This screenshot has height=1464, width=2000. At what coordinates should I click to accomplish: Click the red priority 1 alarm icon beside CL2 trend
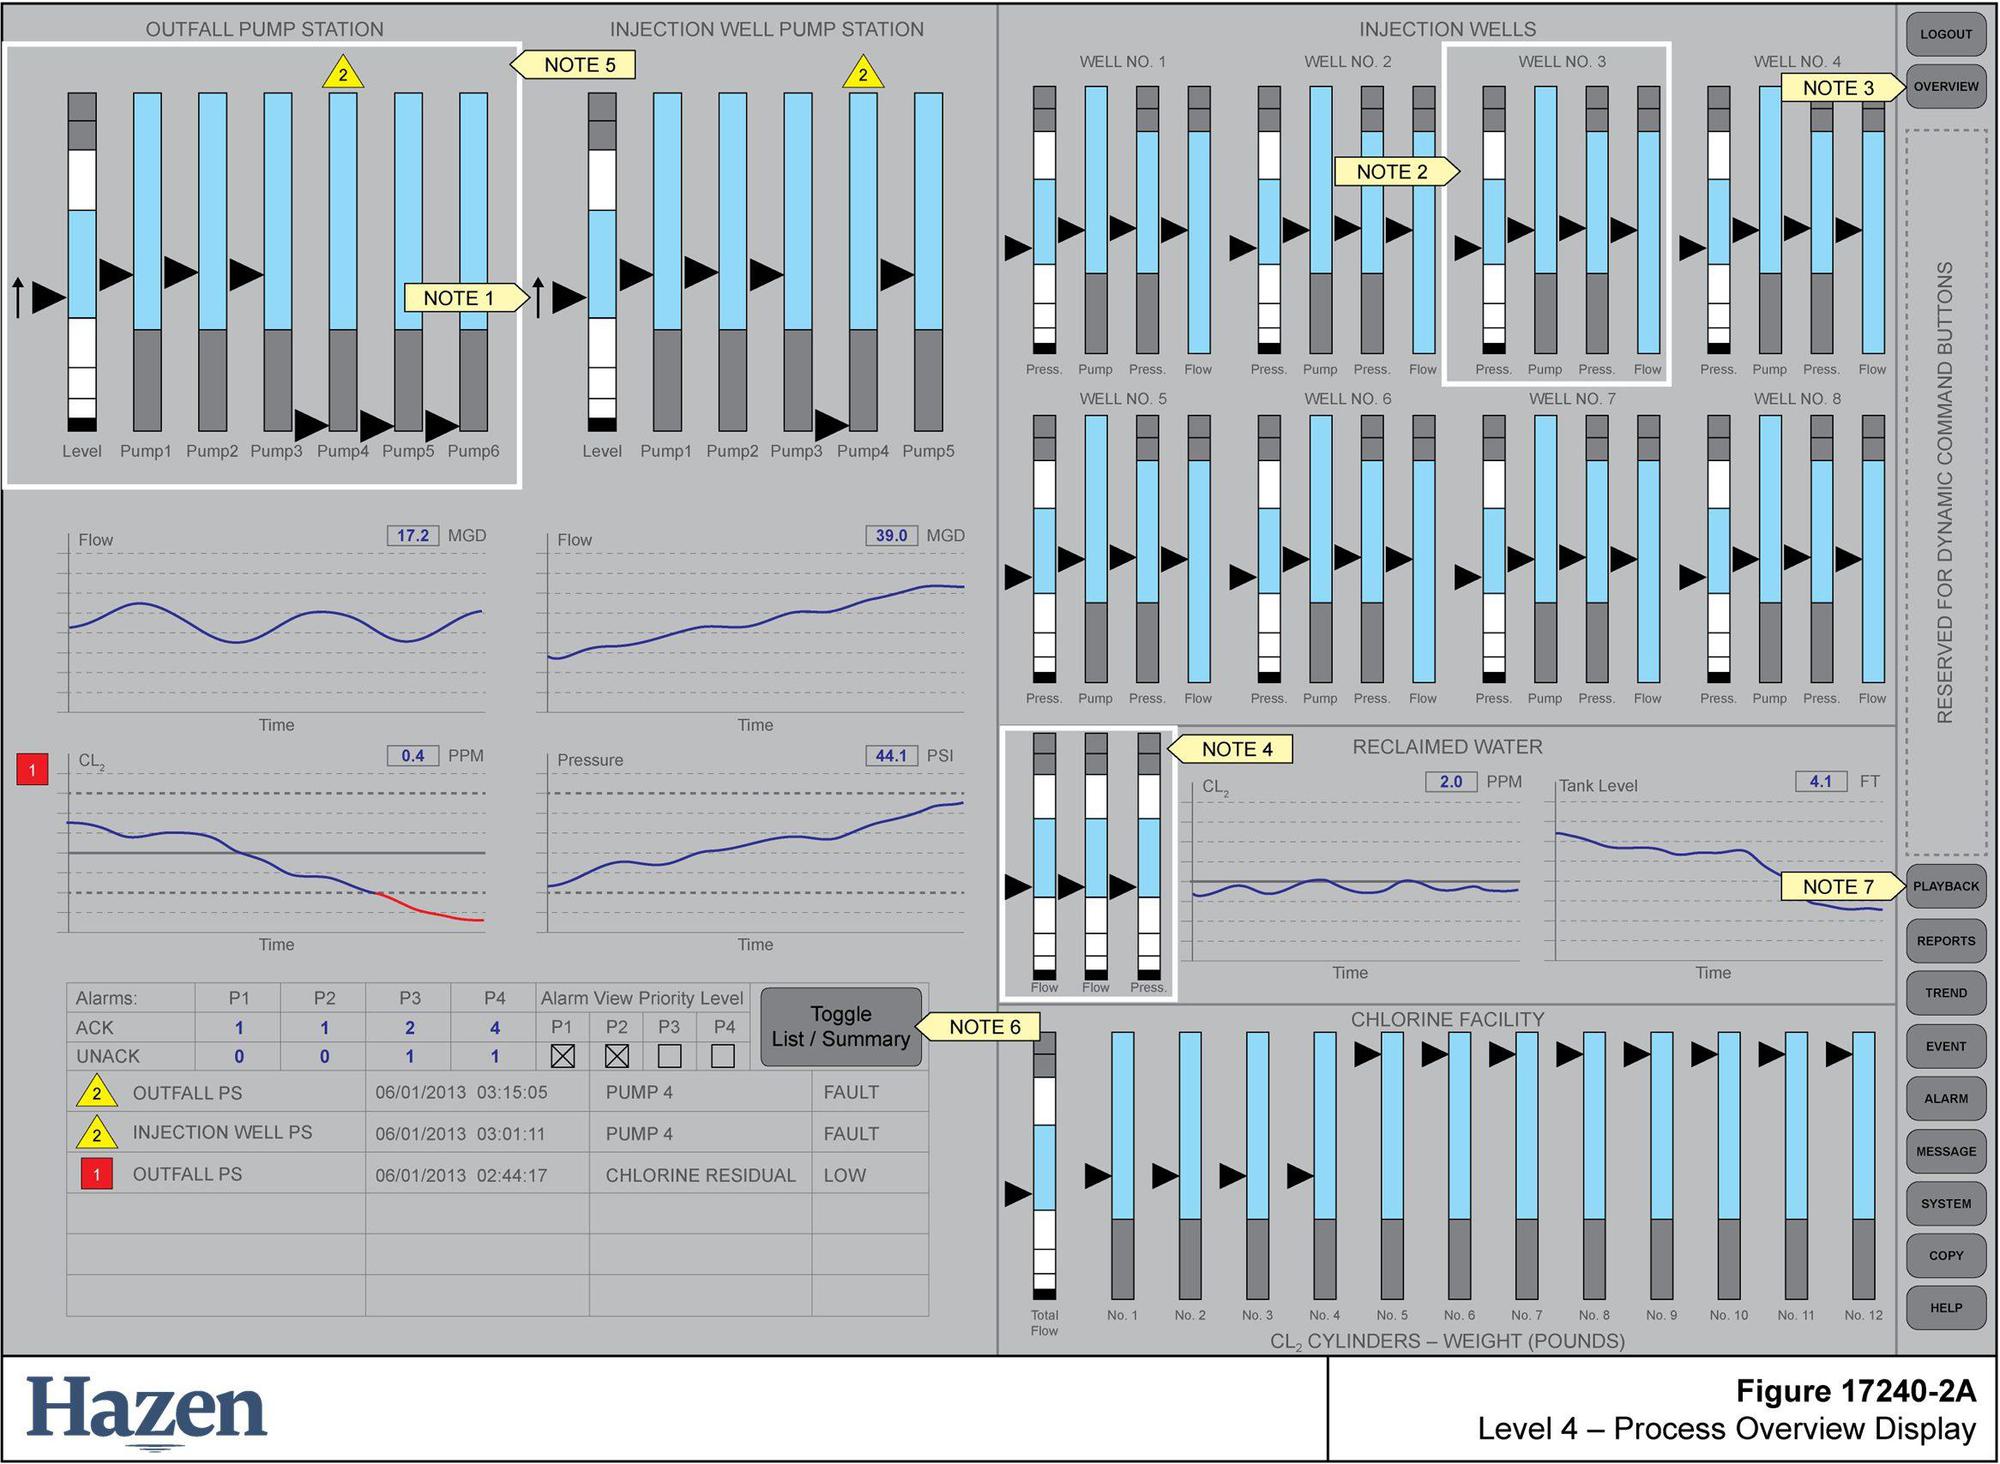coord(32,770)
